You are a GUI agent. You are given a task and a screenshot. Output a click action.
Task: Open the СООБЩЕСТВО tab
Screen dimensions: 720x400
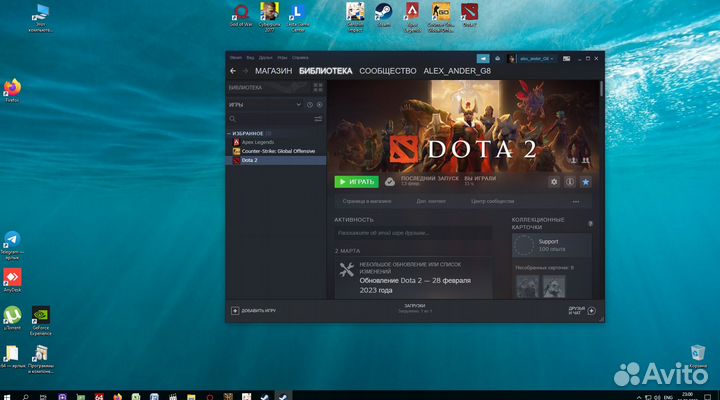(388, 71)
